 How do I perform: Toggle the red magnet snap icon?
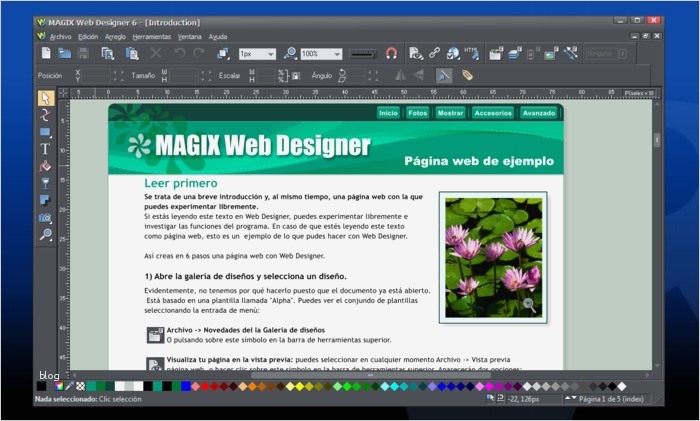[392, 54]
